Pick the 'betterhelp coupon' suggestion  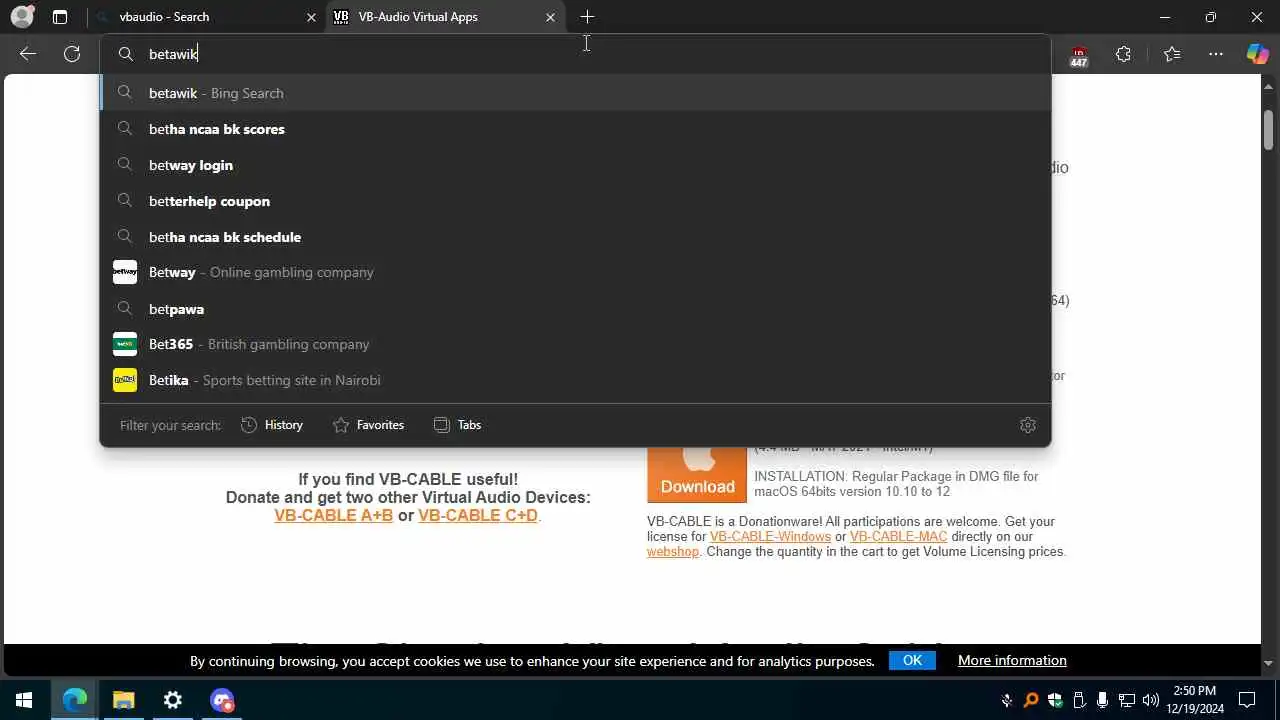click(575, 201)
